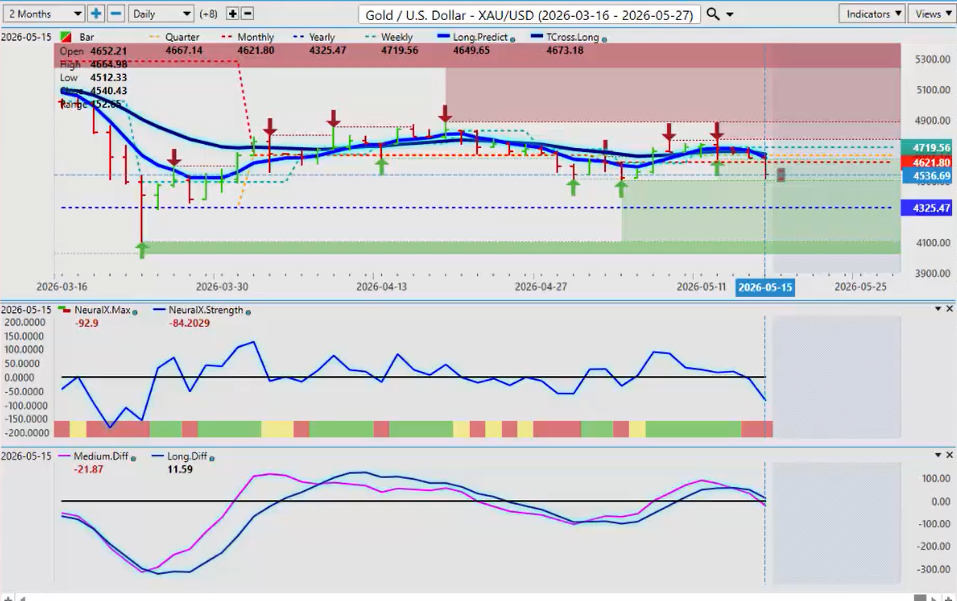Click the Medium.Diff value -21.87
This screenshot has width=957, height=601.
pyautogui.click(x=88, y=469)
